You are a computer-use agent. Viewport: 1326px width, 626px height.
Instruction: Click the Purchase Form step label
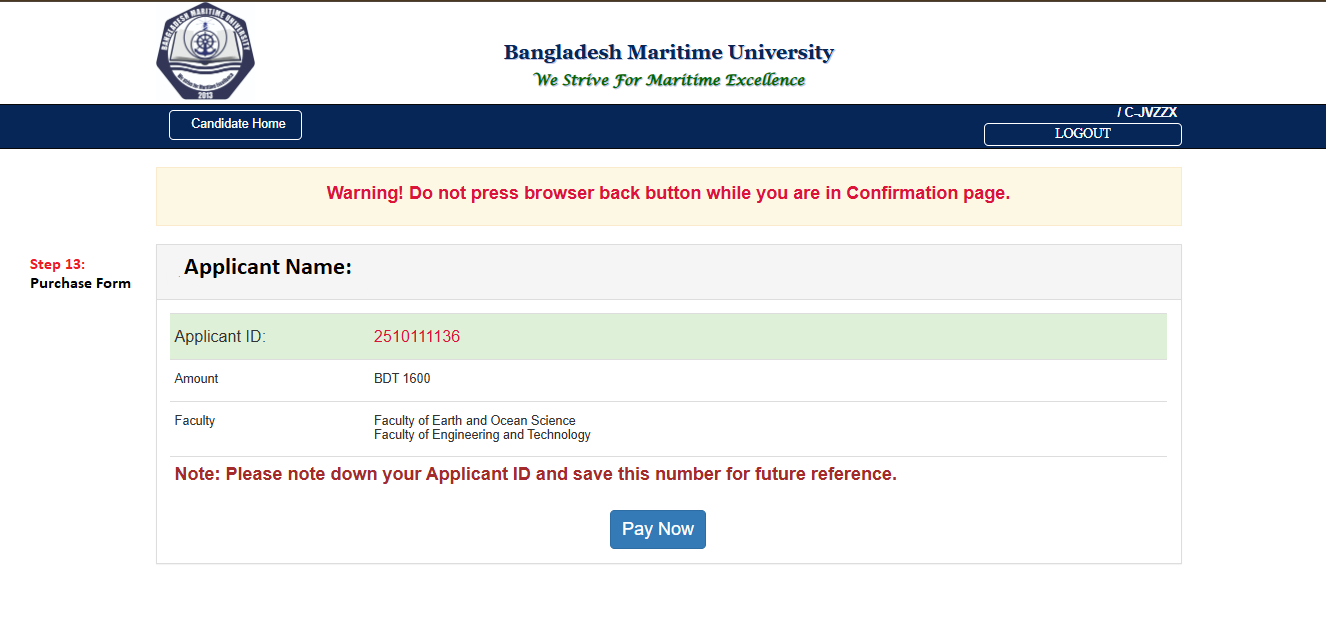pyautogui.click(x=80, y=283)
